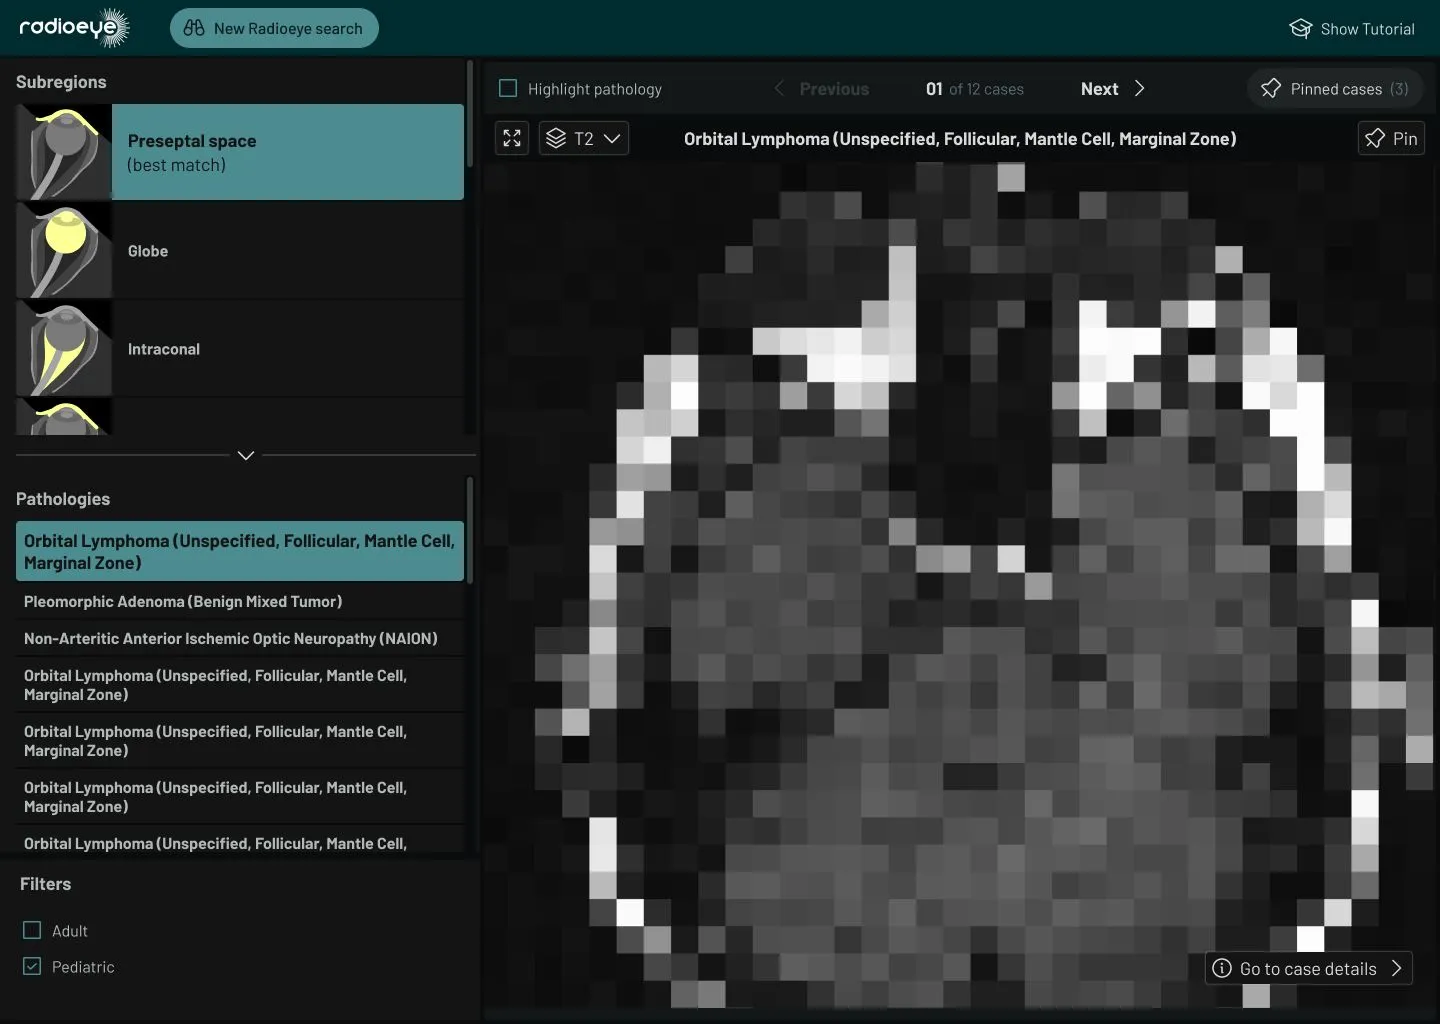Pin the current case

[x=1391, y=138]
